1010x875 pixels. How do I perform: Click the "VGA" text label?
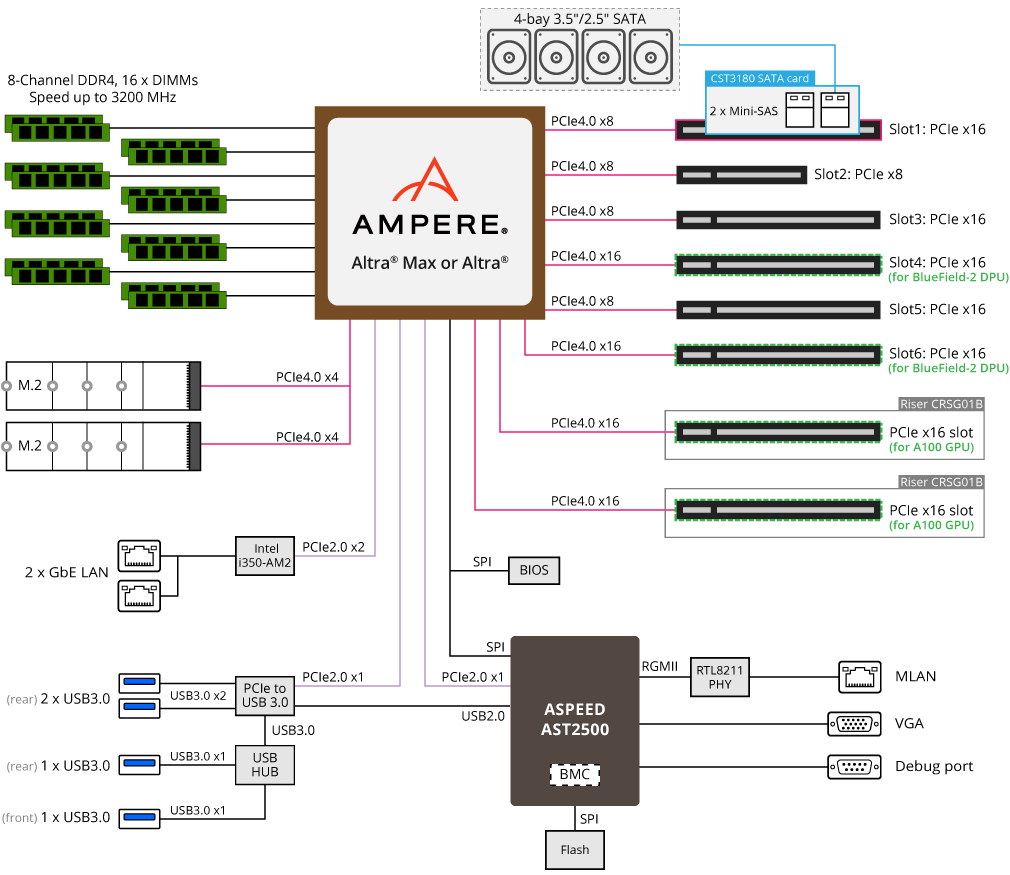click(909, 724)
